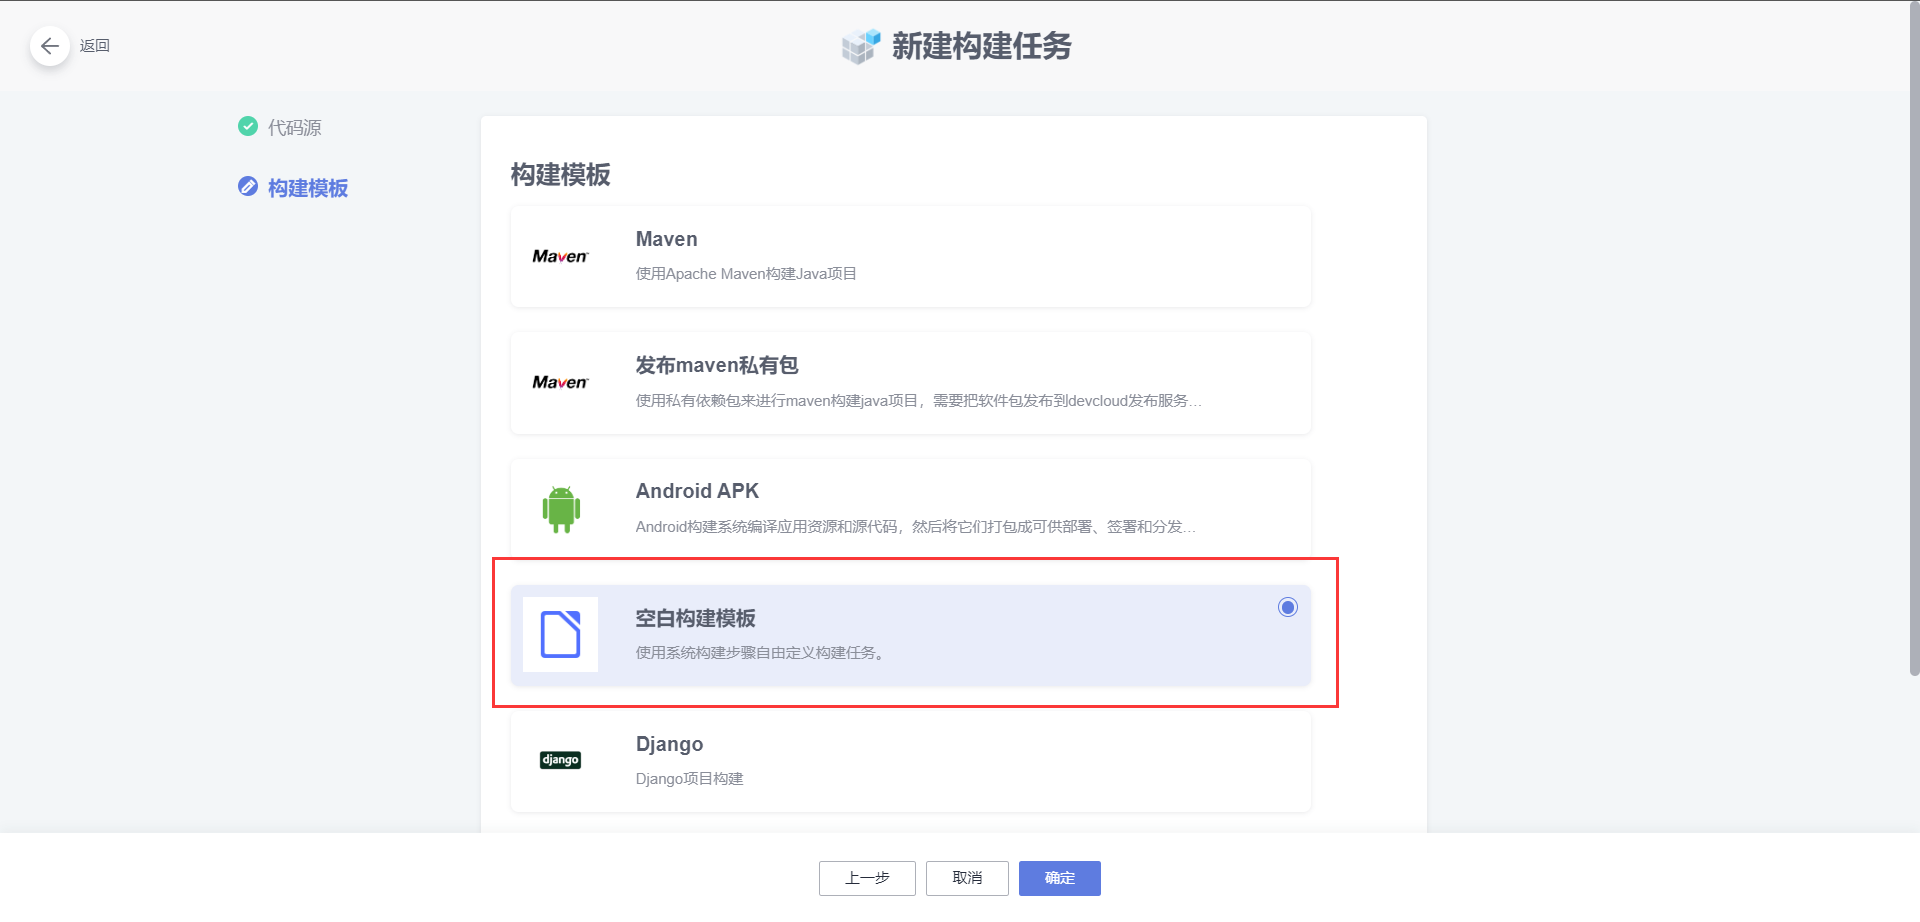Choose the Maven build template card
Image resolution: width=1920 pixels, height=922 pixels.
point(909,256)
